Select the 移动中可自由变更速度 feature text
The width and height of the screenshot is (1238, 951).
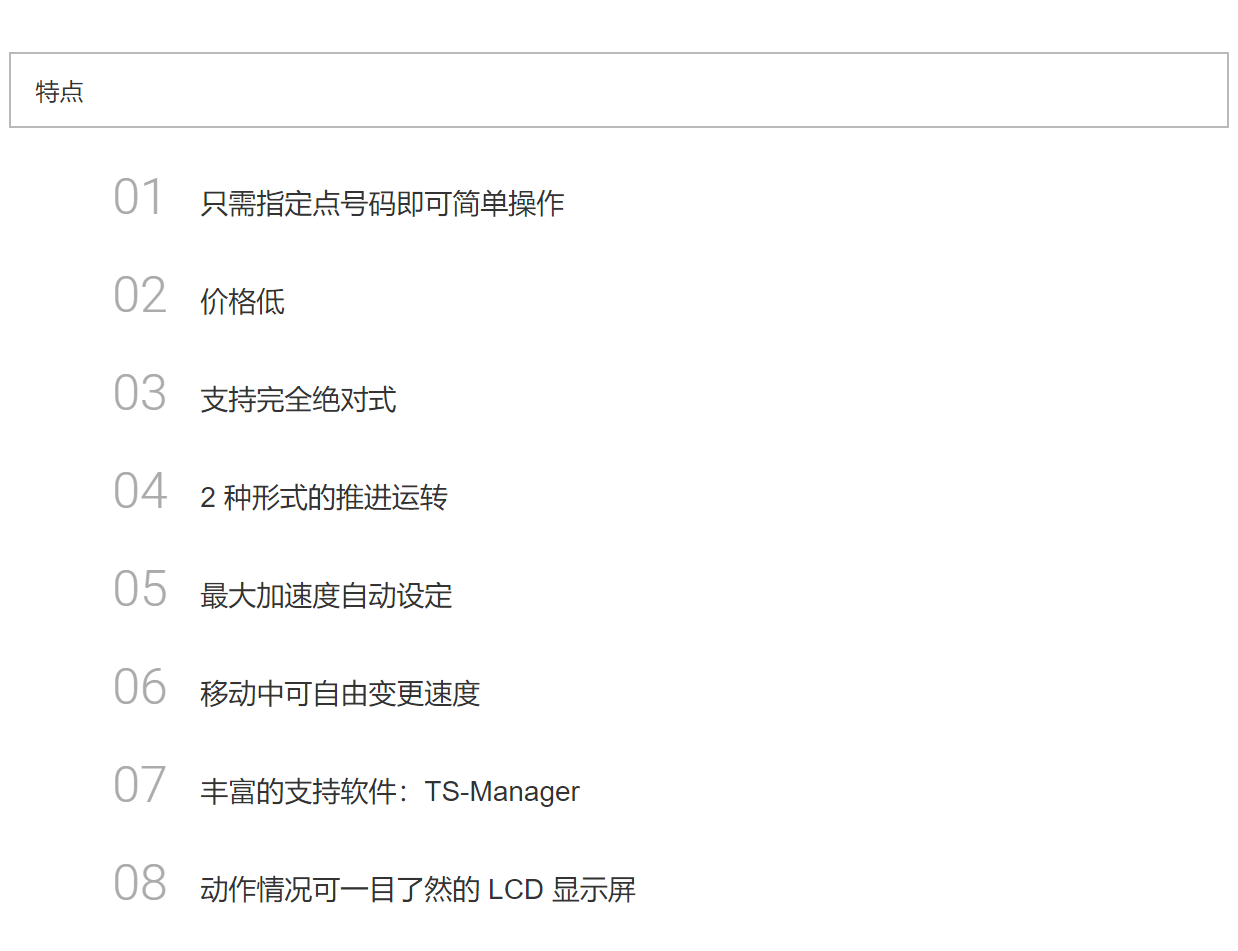click(x=340, y=694)
